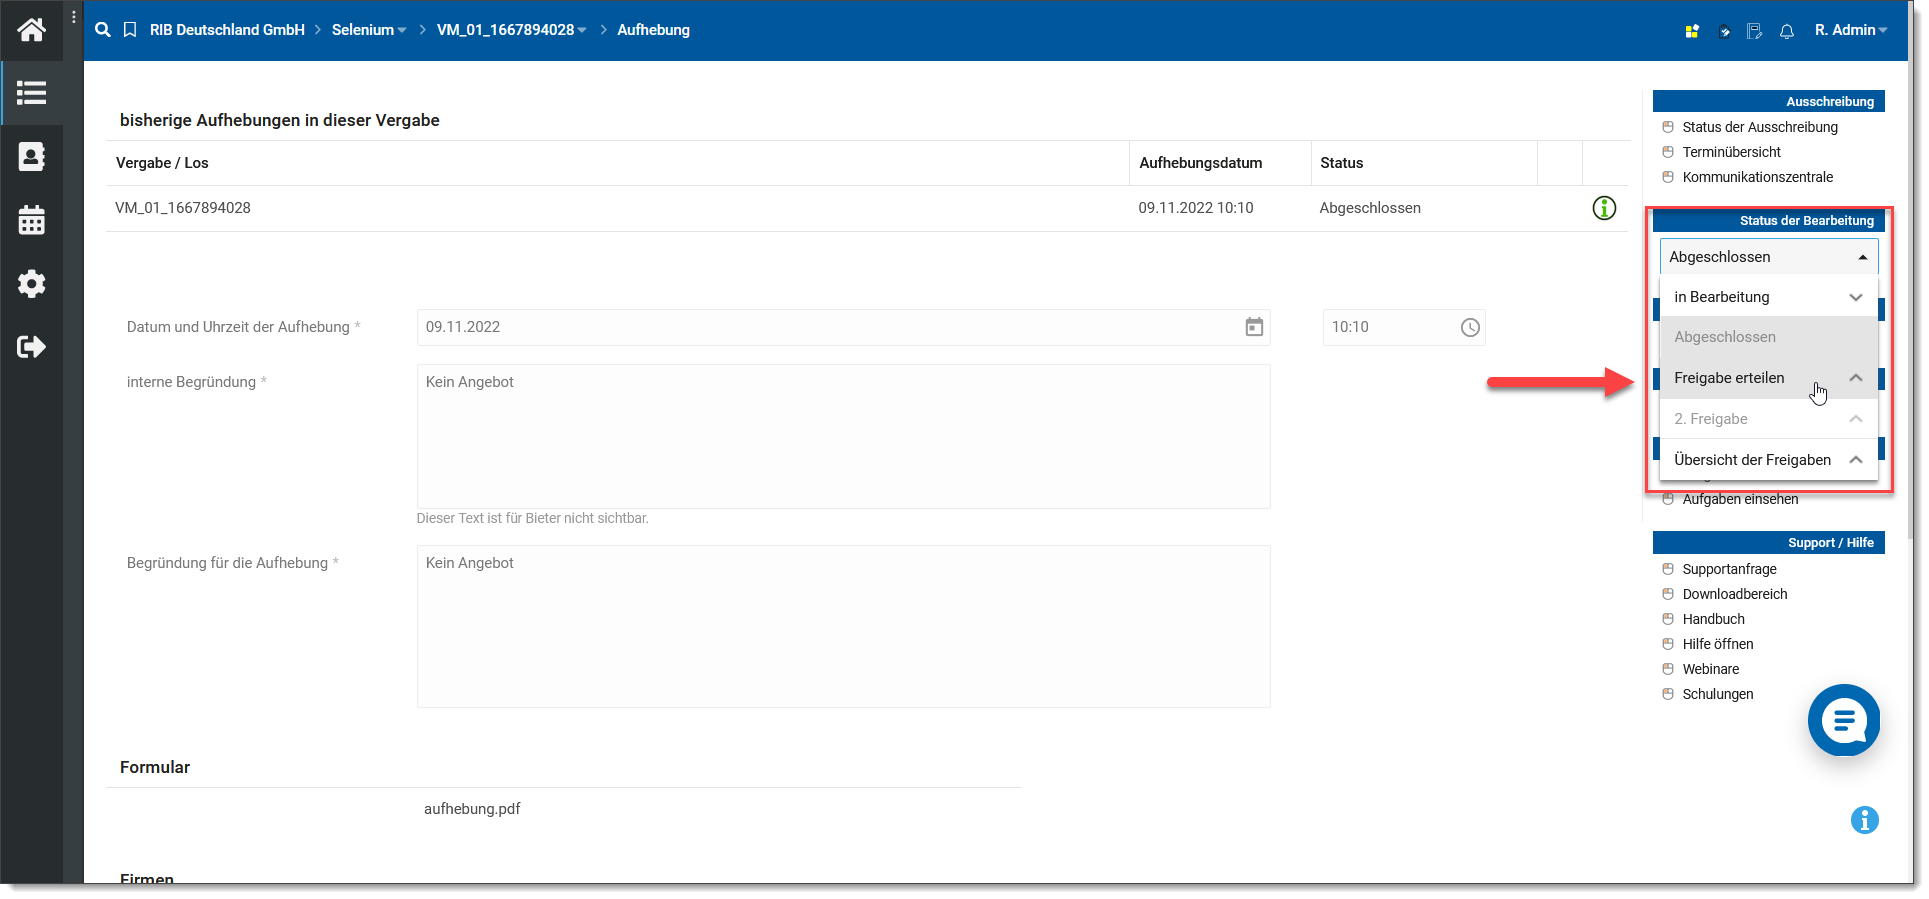Open the settings gear in sidebar
1929x899 pixels.
[31, 284]
